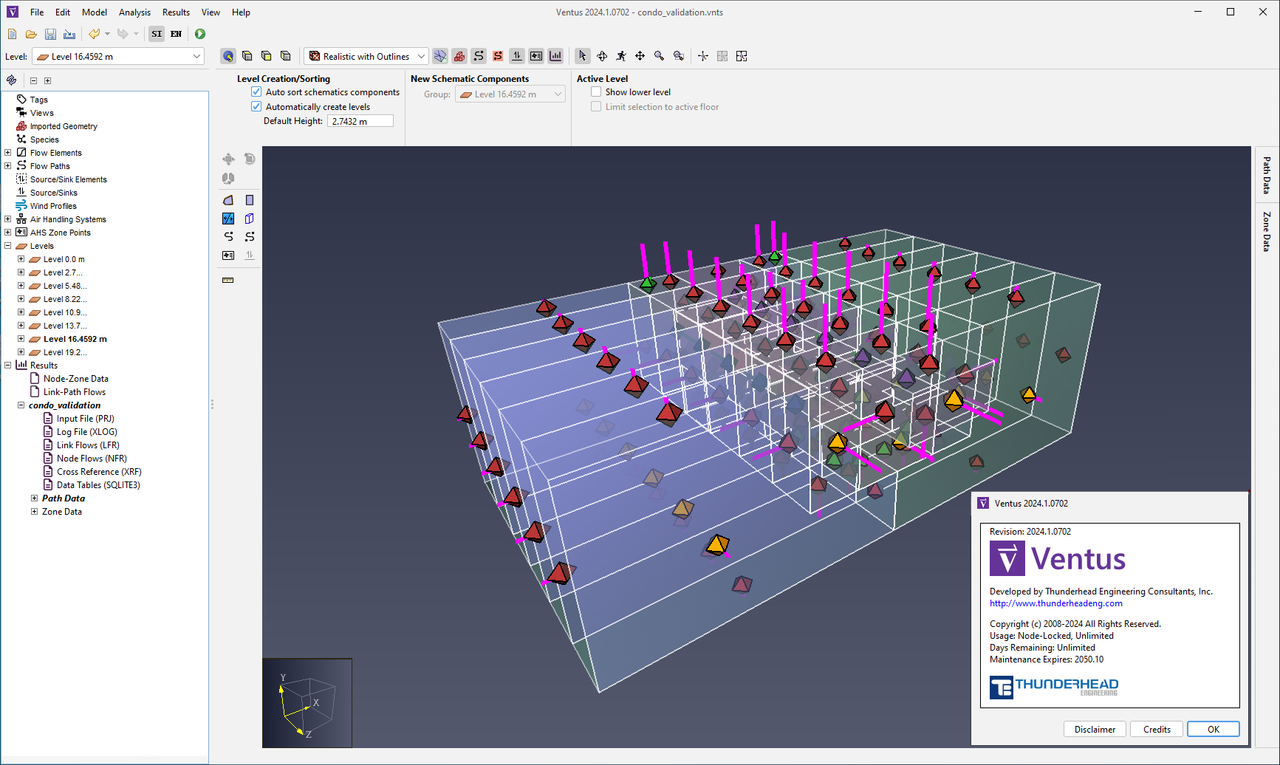Click the Undo arrow icon
This screenshot has width=1280, height=765.
tap(94, 34)
